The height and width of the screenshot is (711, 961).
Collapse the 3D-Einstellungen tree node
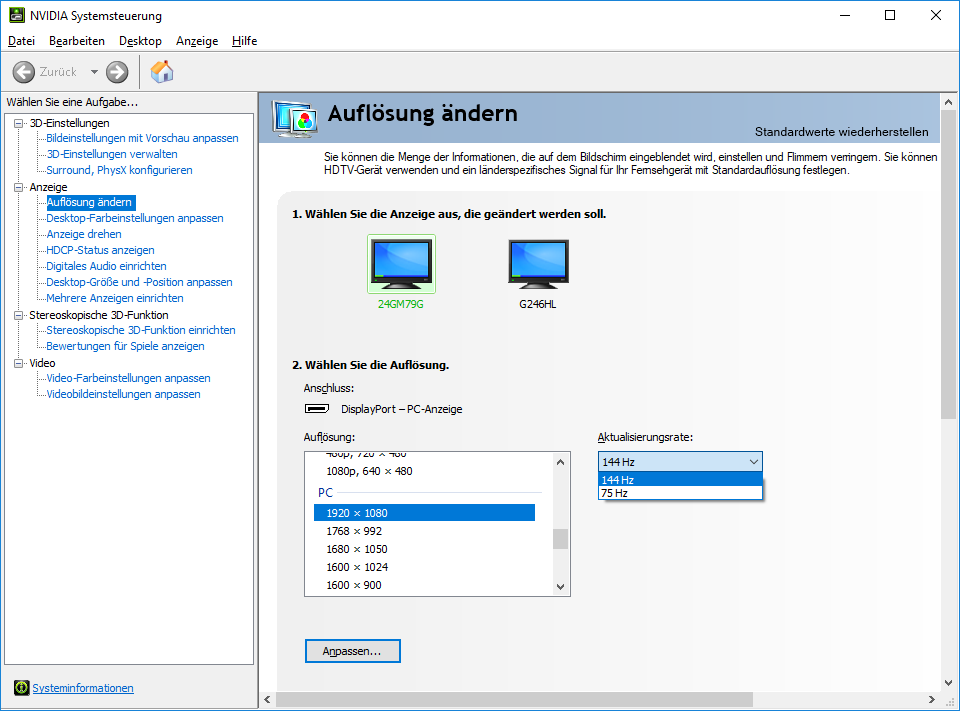(x=18, y=123)
